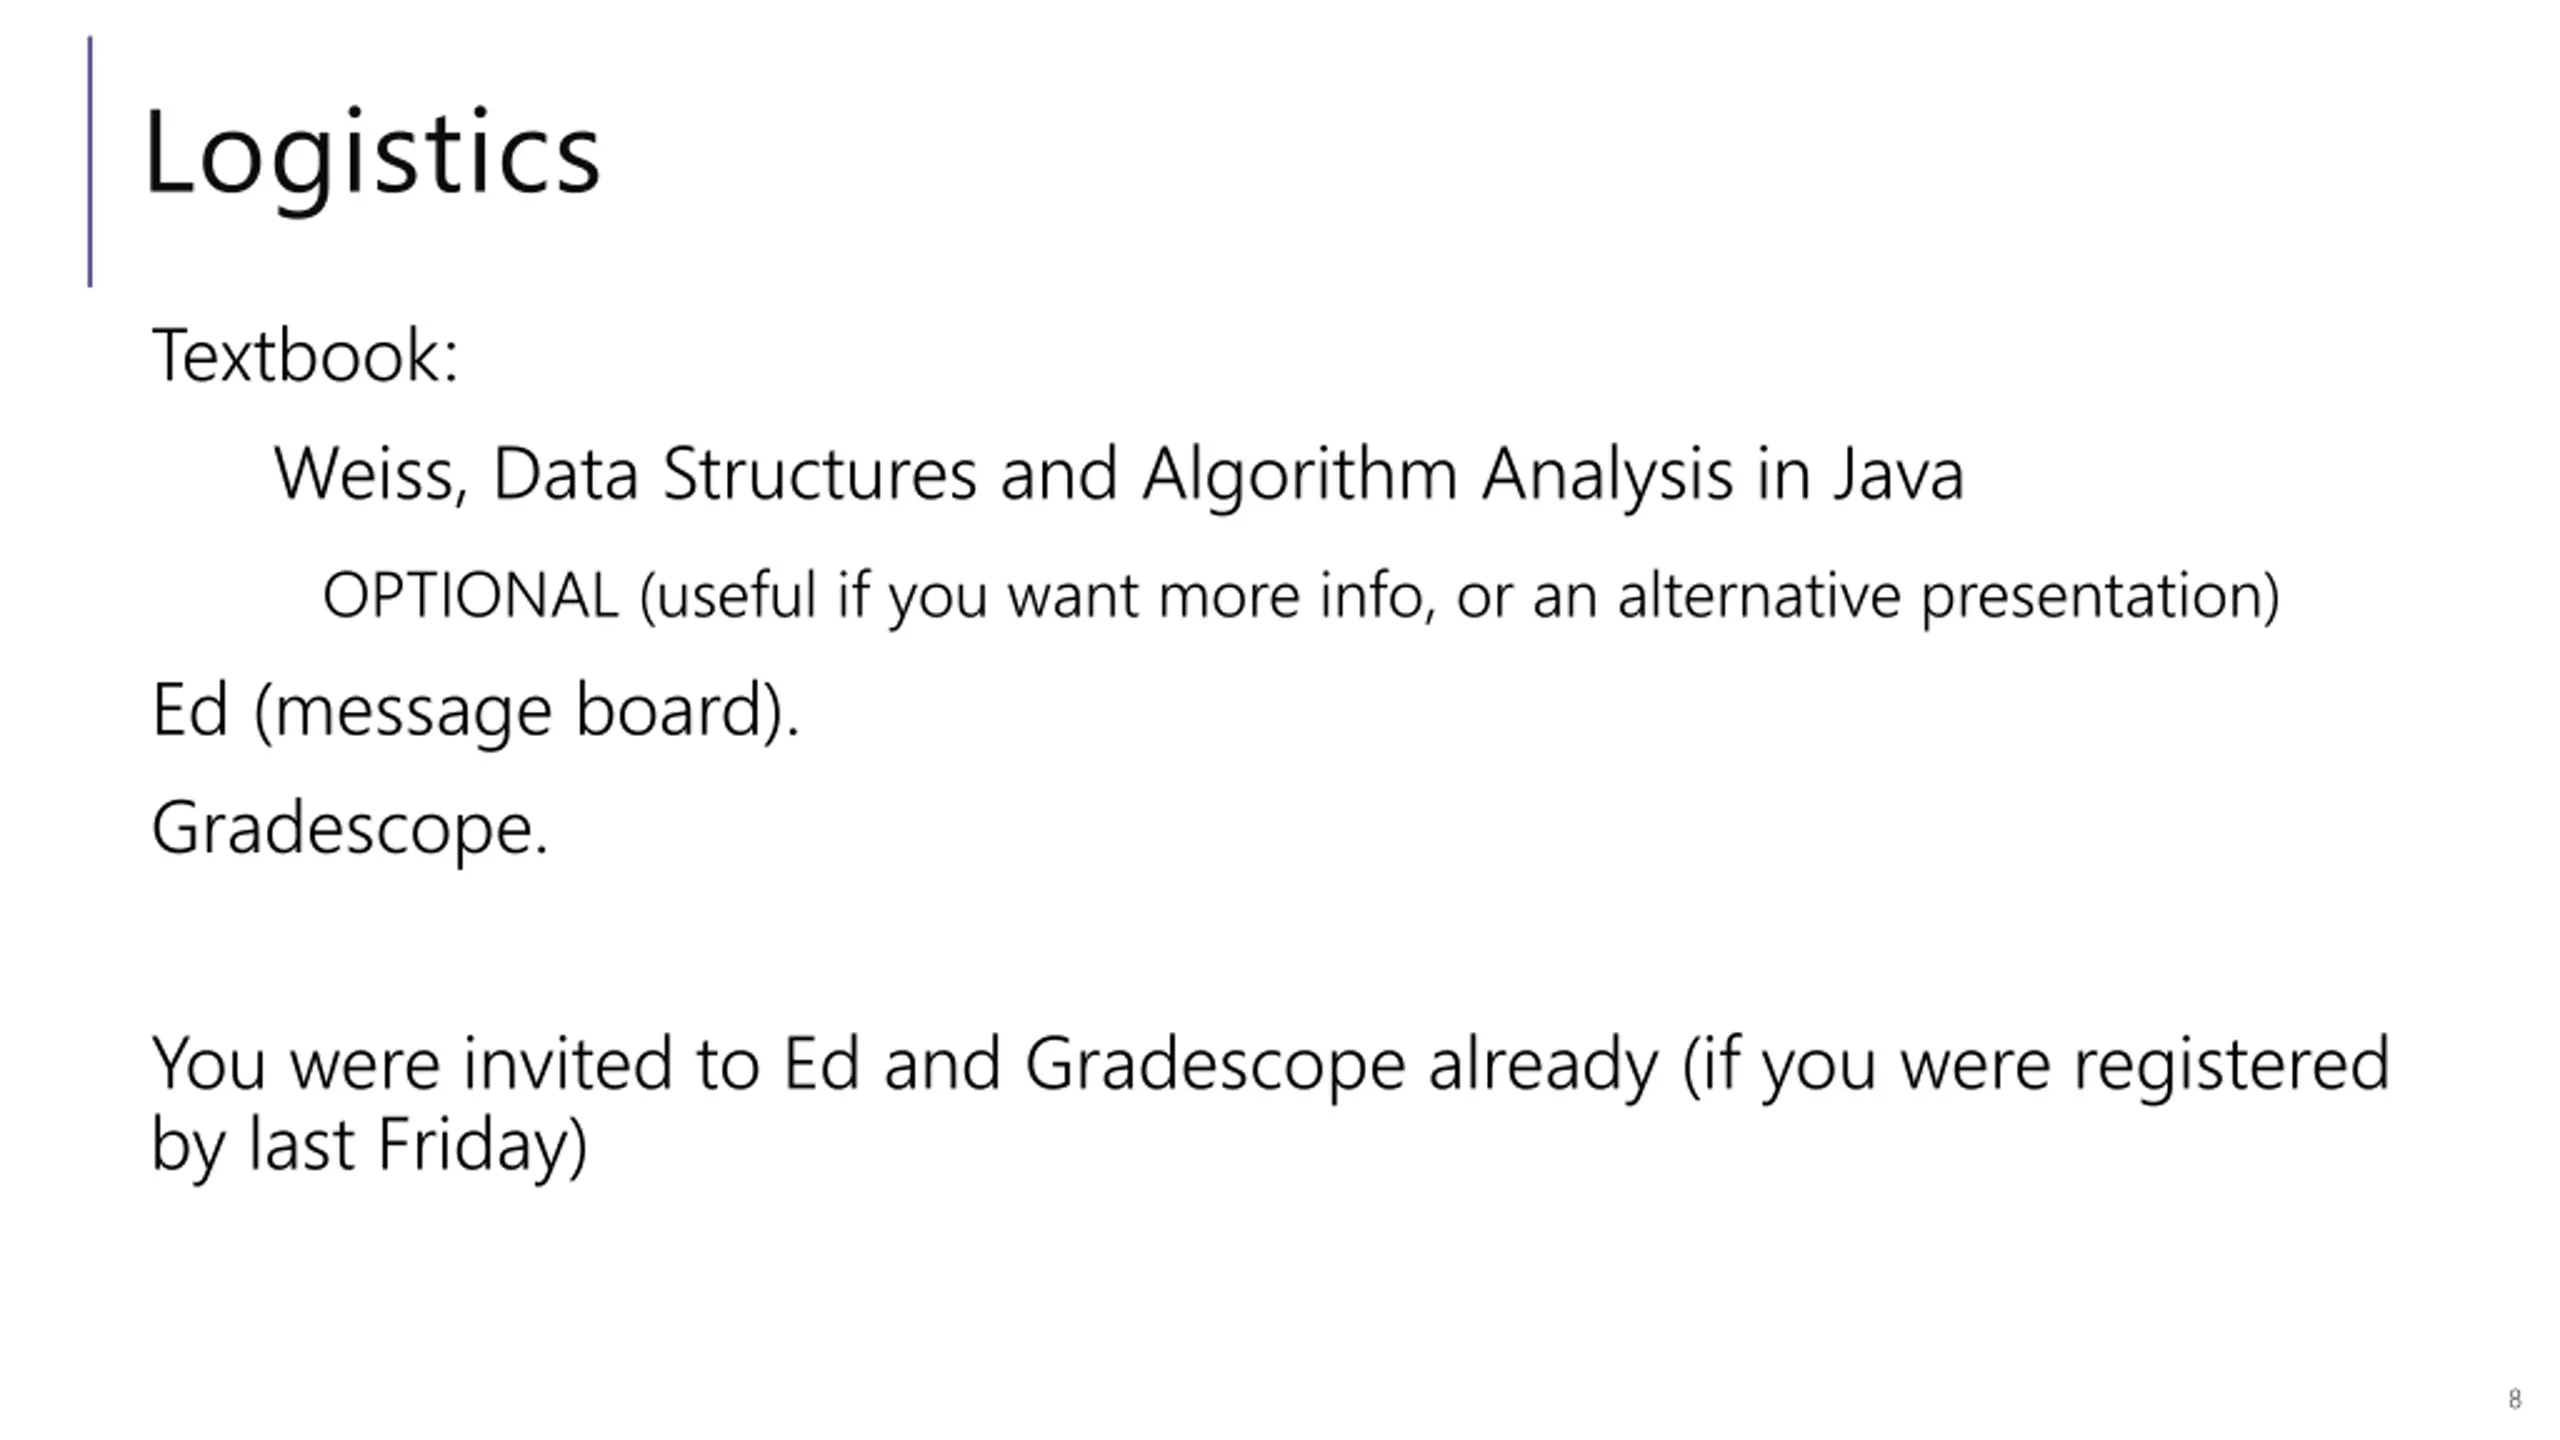The width and height of the screenshot is (2560, 1440).
Task: Click the Ed (message board). line
Action: 476,711
